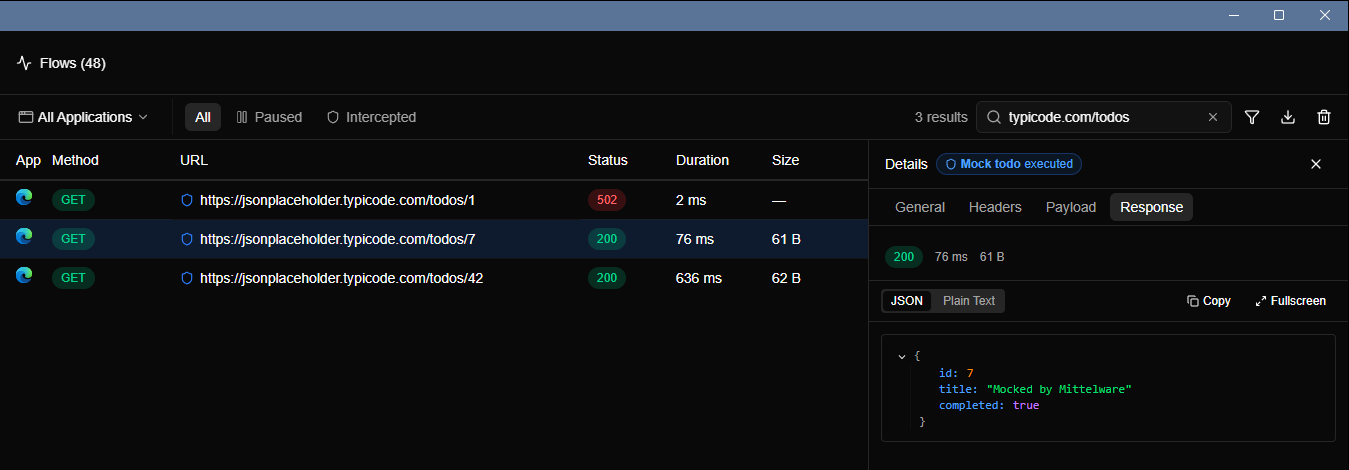Click the 62 B size cell
The height and width of the screenshot is (470, 1349).
(x=786, y=278)
